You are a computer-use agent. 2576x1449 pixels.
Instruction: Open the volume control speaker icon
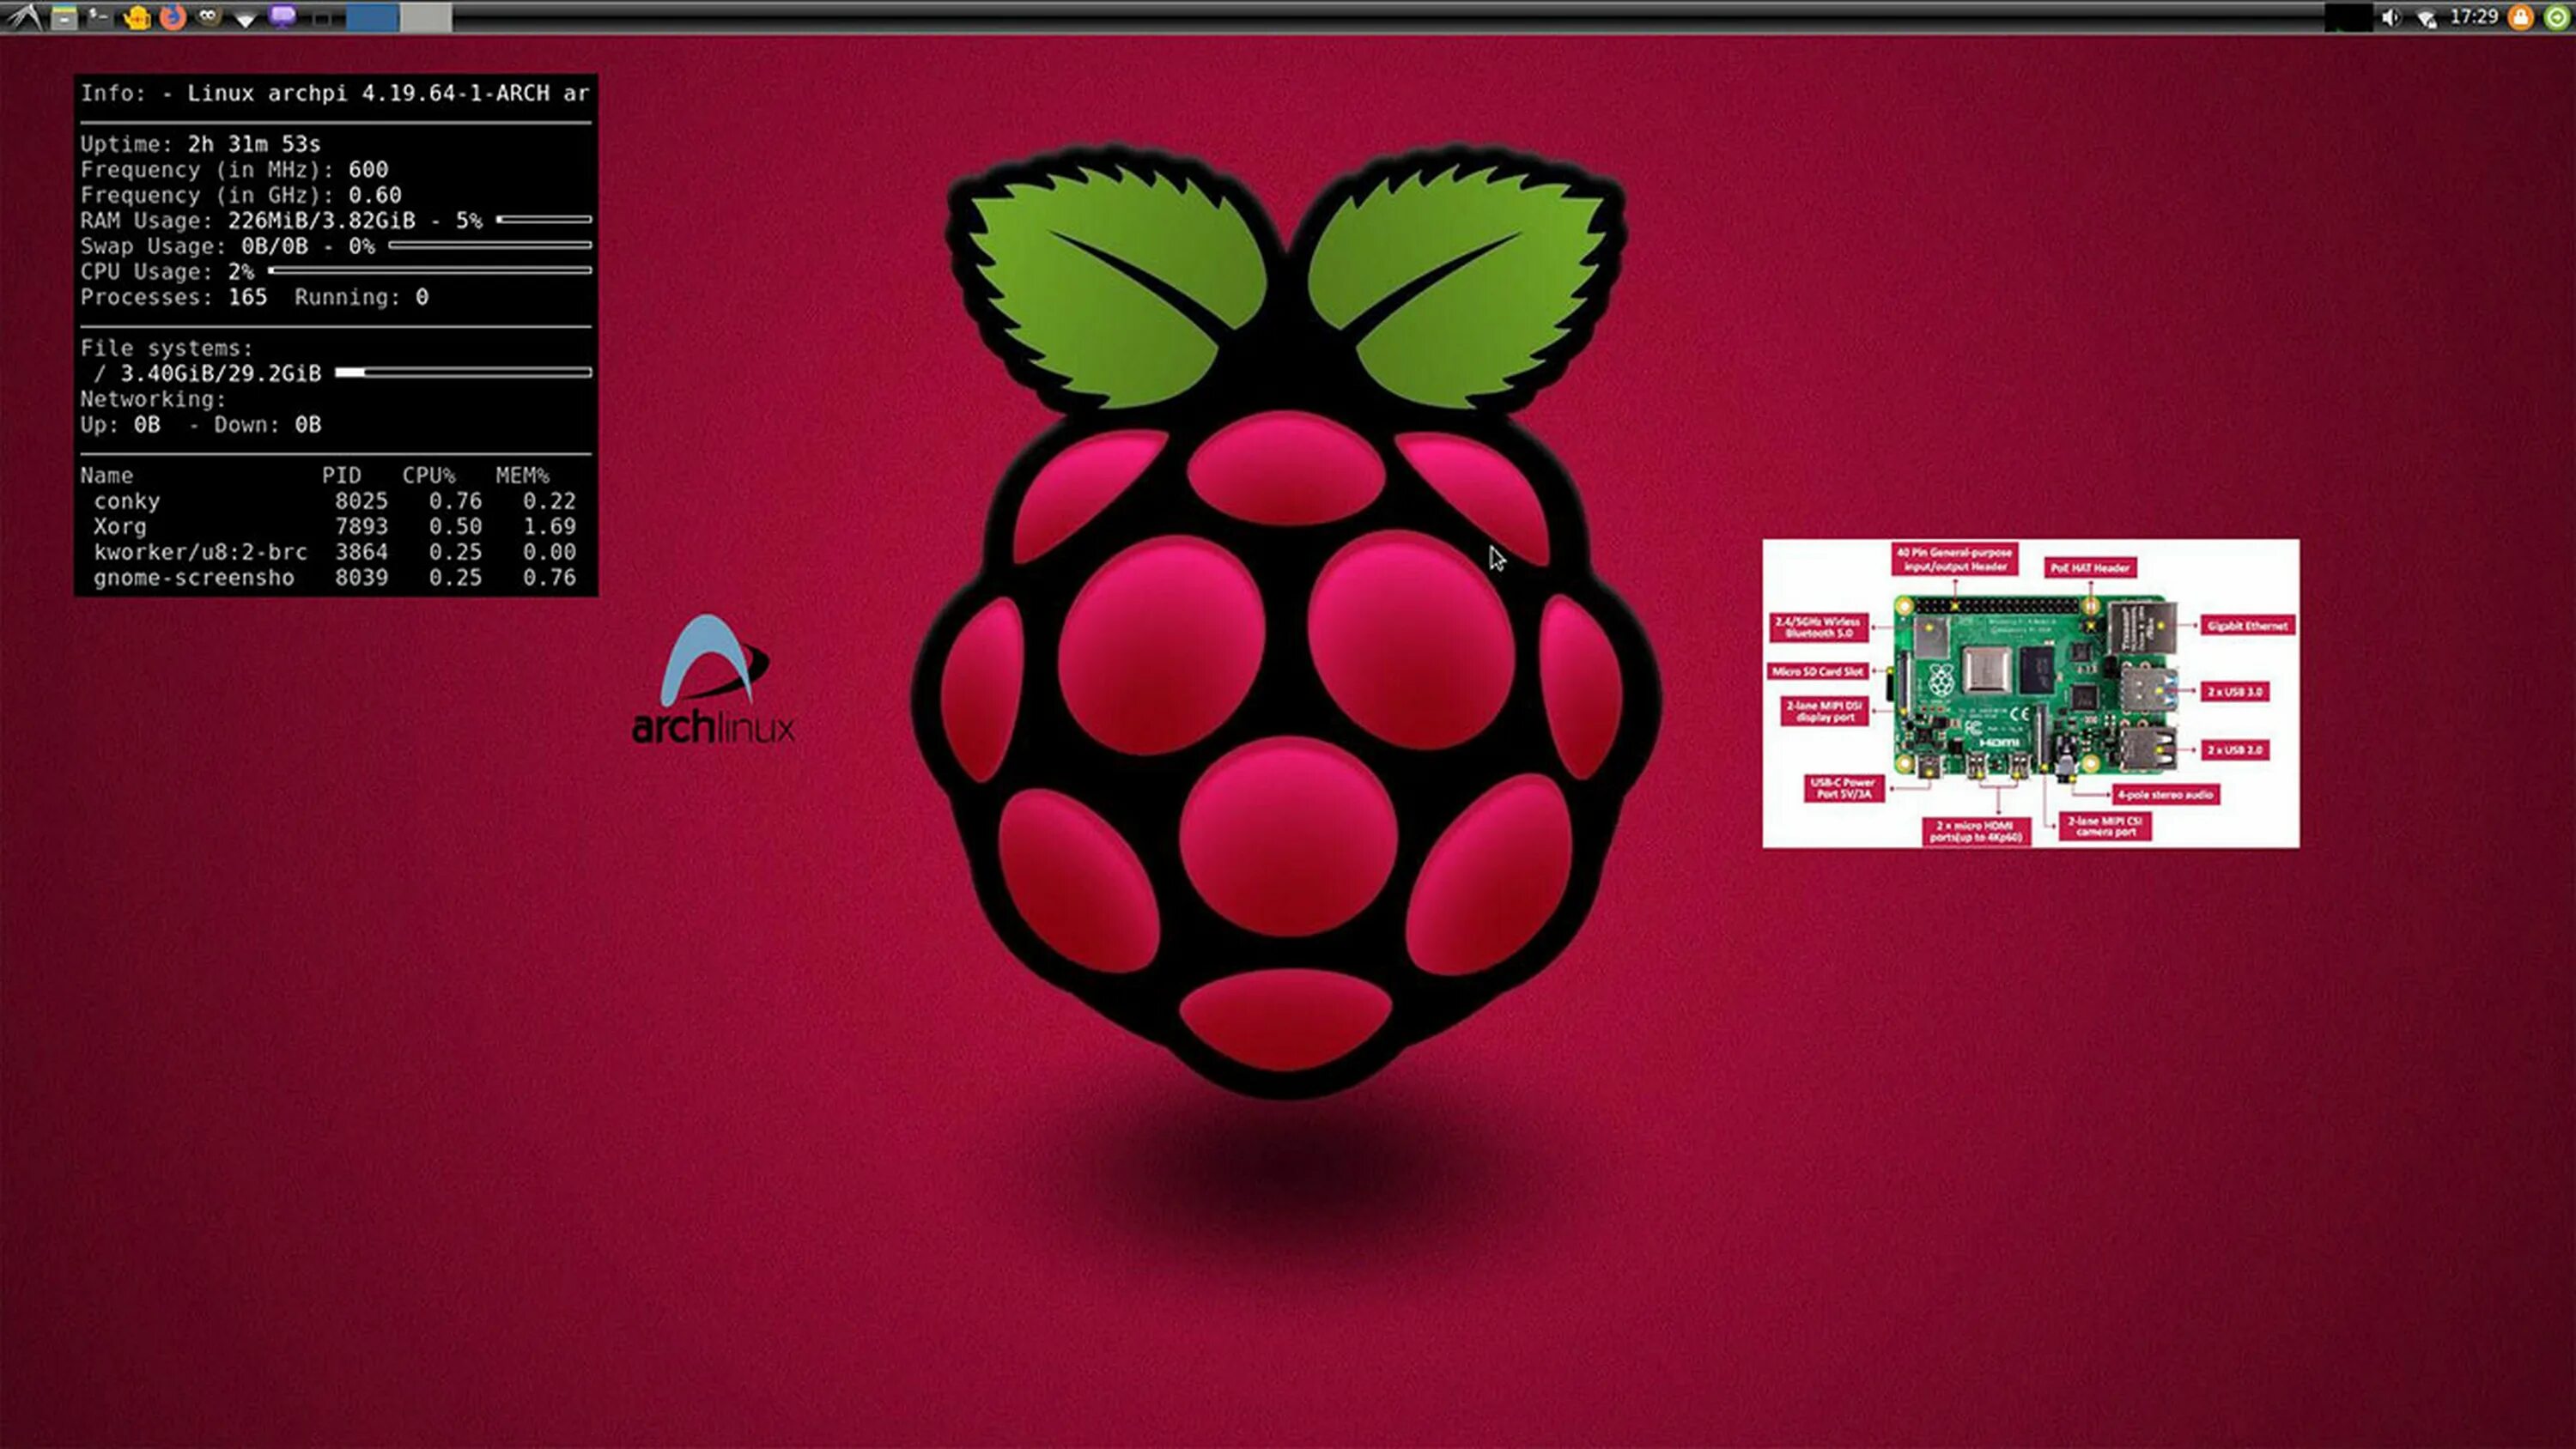[x=2391, y=17]
